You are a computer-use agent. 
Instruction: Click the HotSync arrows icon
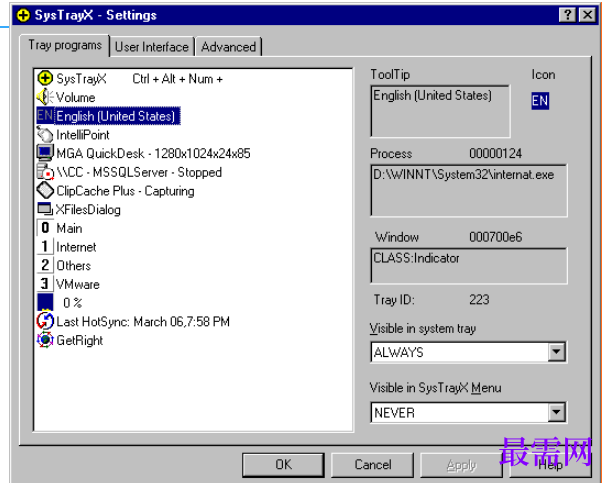coord(45,321)
